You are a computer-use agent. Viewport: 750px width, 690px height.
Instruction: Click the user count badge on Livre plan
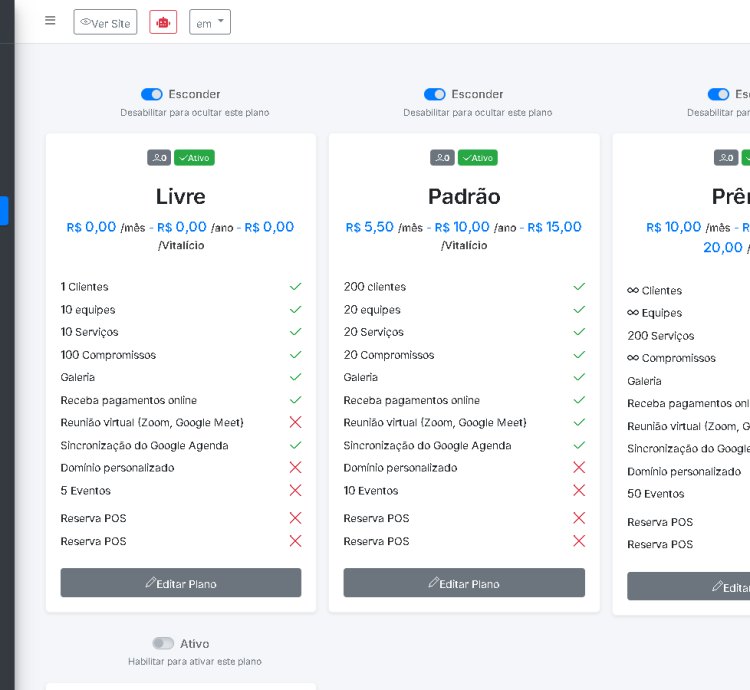159,158
